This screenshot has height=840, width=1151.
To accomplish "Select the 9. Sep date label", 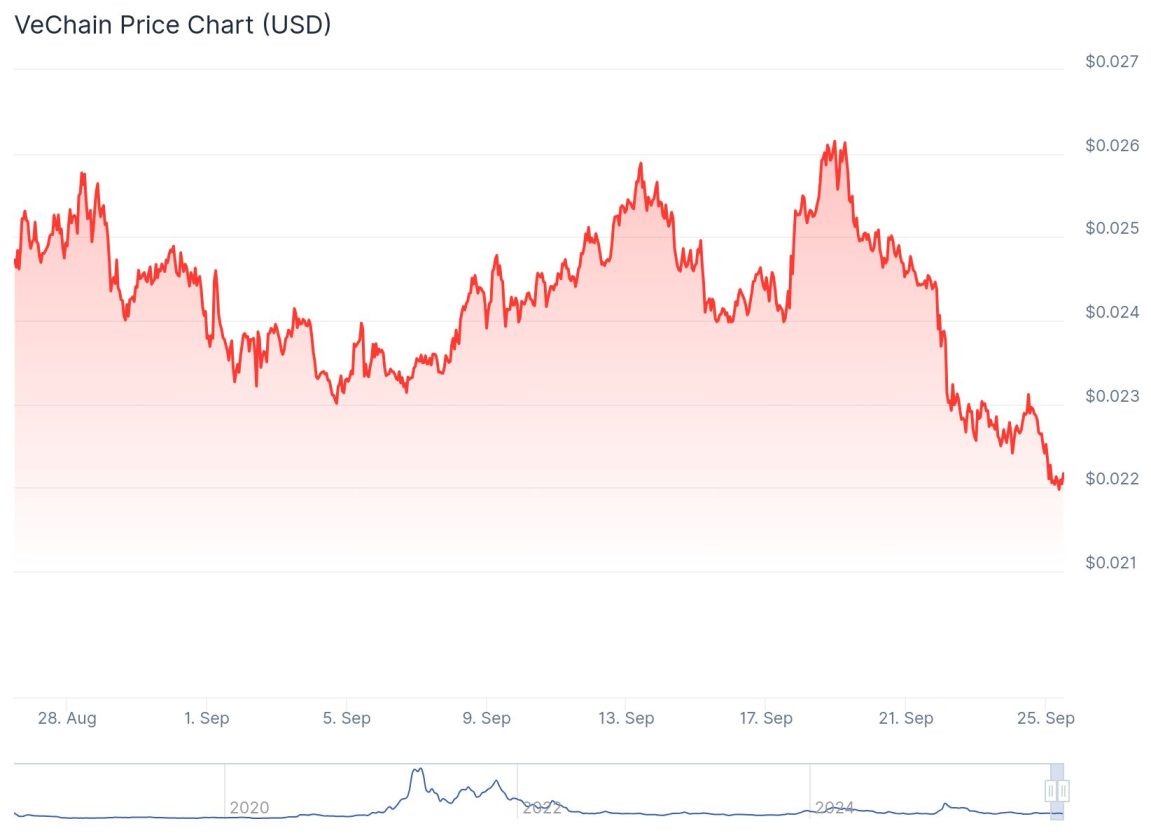I will click(x=487, y=718).
